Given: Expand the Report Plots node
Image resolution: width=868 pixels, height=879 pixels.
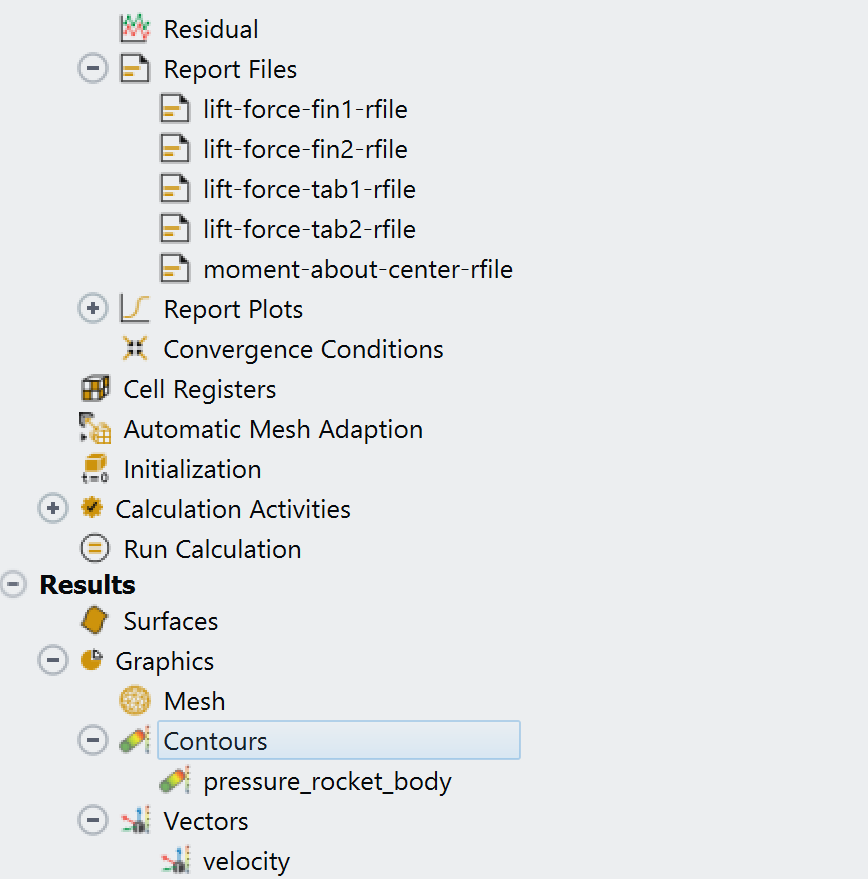Looking at the screenshot, I should (x=93, y=309).
